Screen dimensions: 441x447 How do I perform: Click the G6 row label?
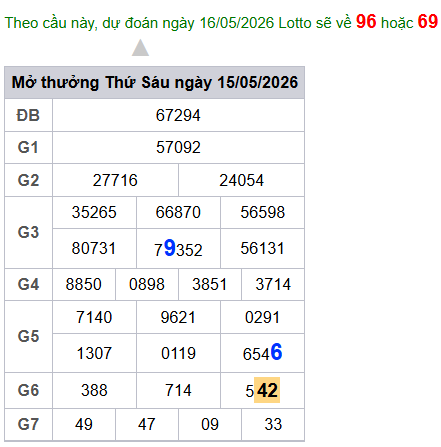click(x=28, y=390)
